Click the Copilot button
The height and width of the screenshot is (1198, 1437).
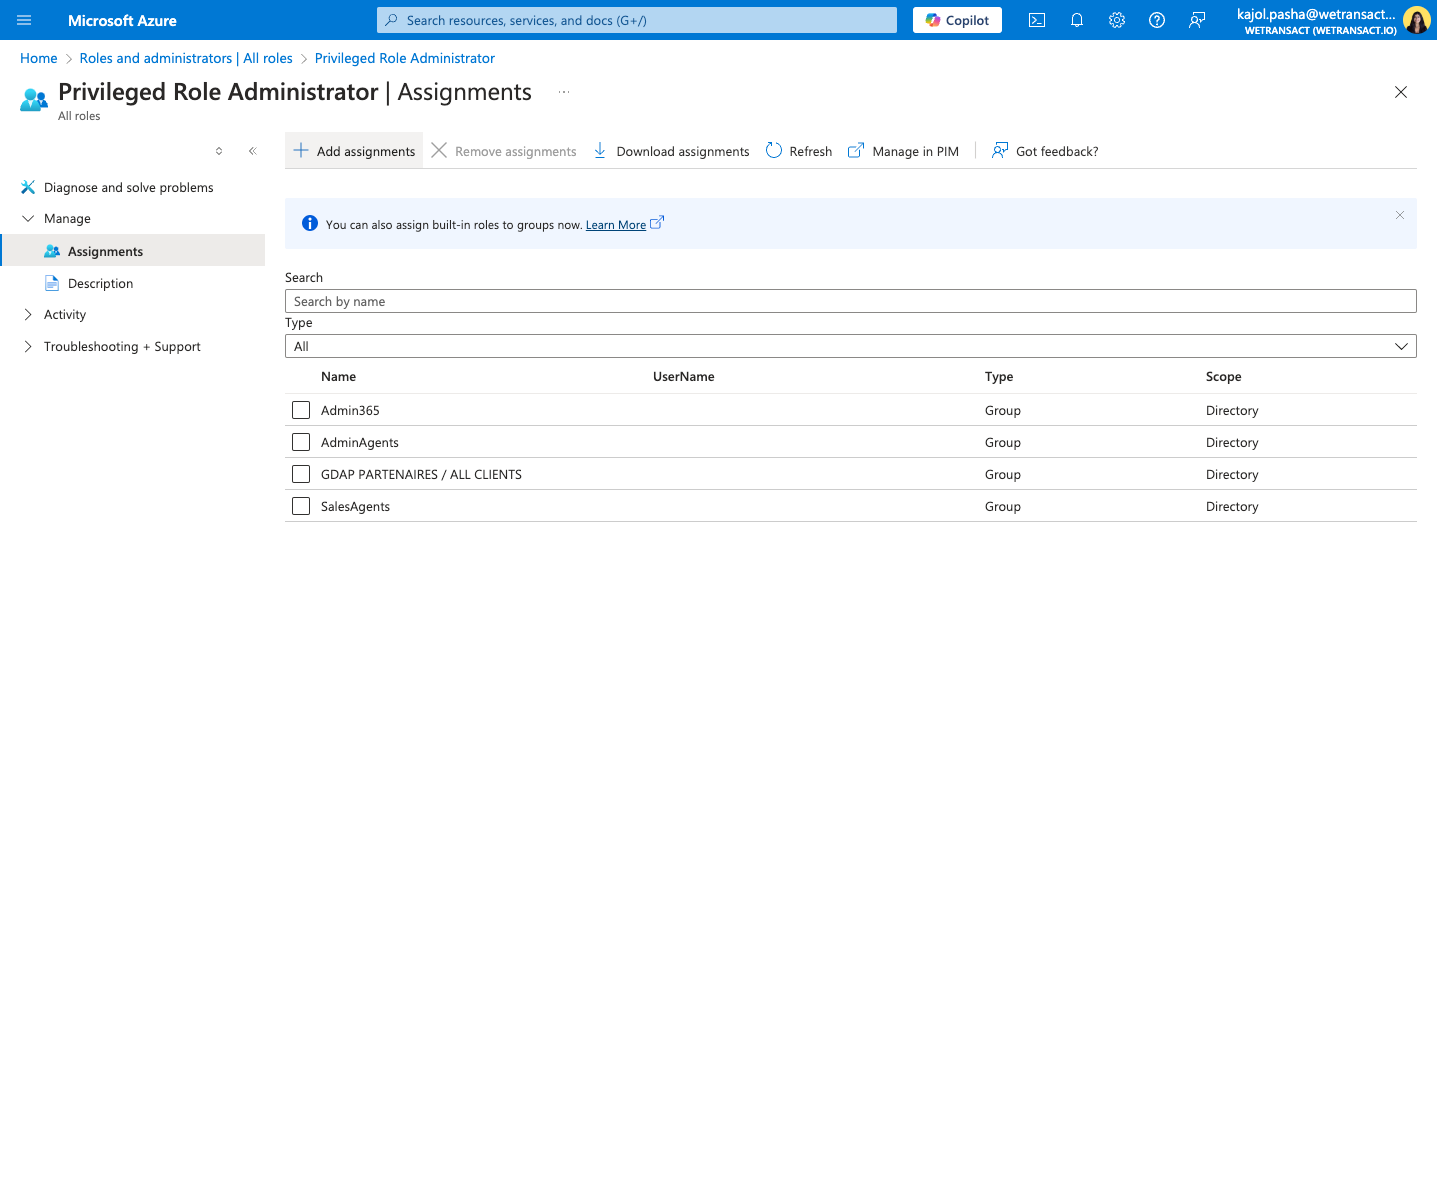957,20
